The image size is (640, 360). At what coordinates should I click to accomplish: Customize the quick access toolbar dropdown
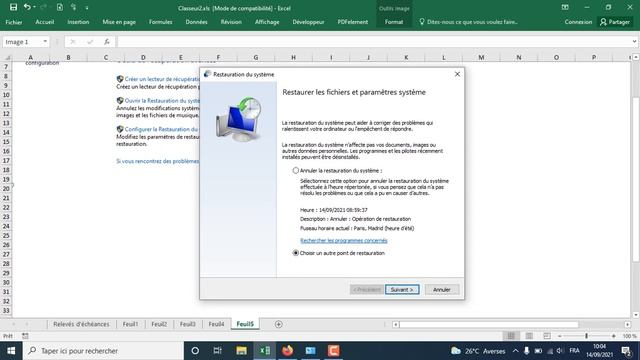(x=87, y=8)
